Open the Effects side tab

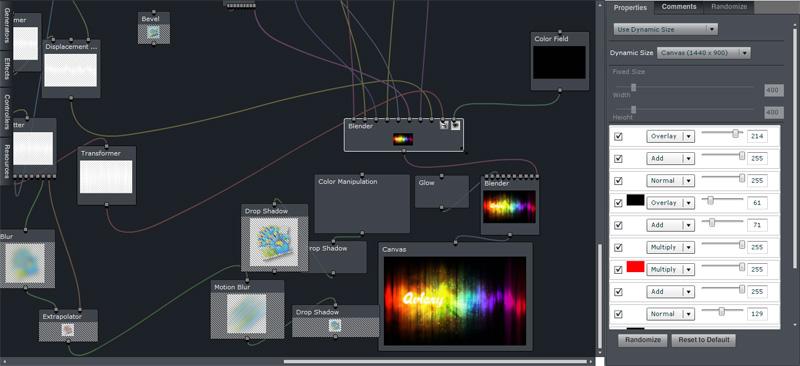point(6,69)
